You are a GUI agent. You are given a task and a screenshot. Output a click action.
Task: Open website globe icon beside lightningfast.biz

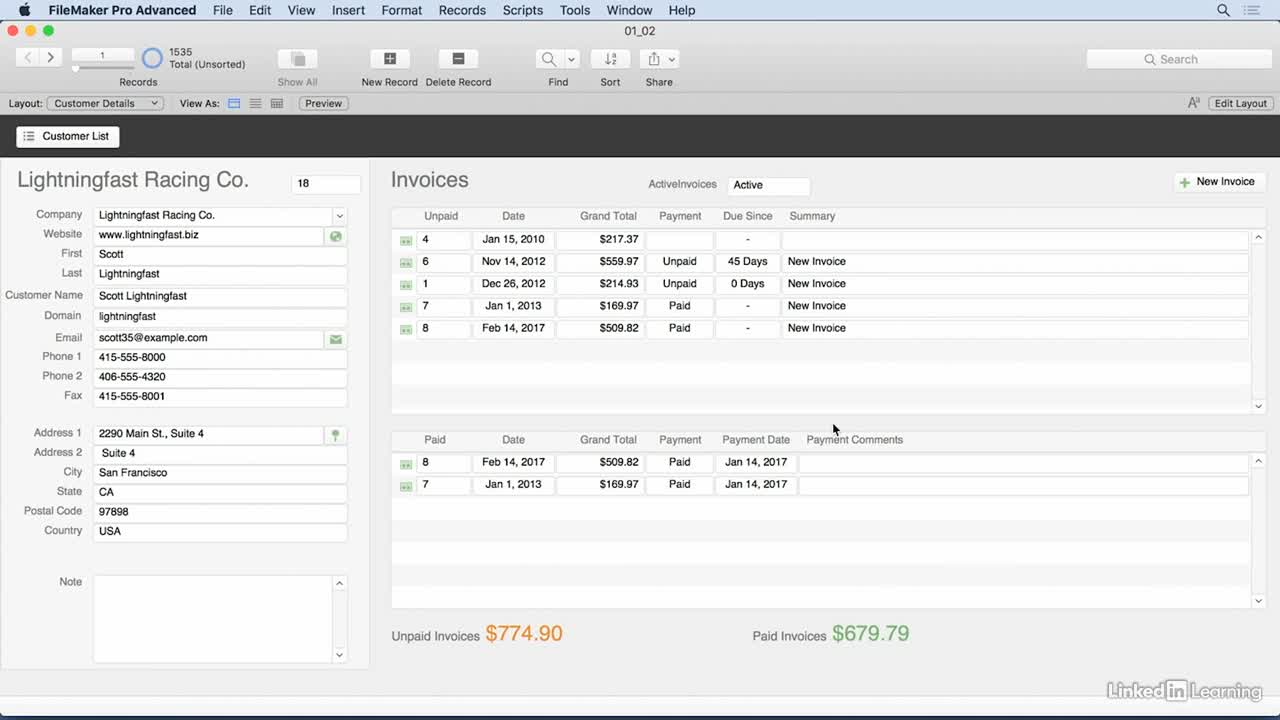[x=336, y=236]
